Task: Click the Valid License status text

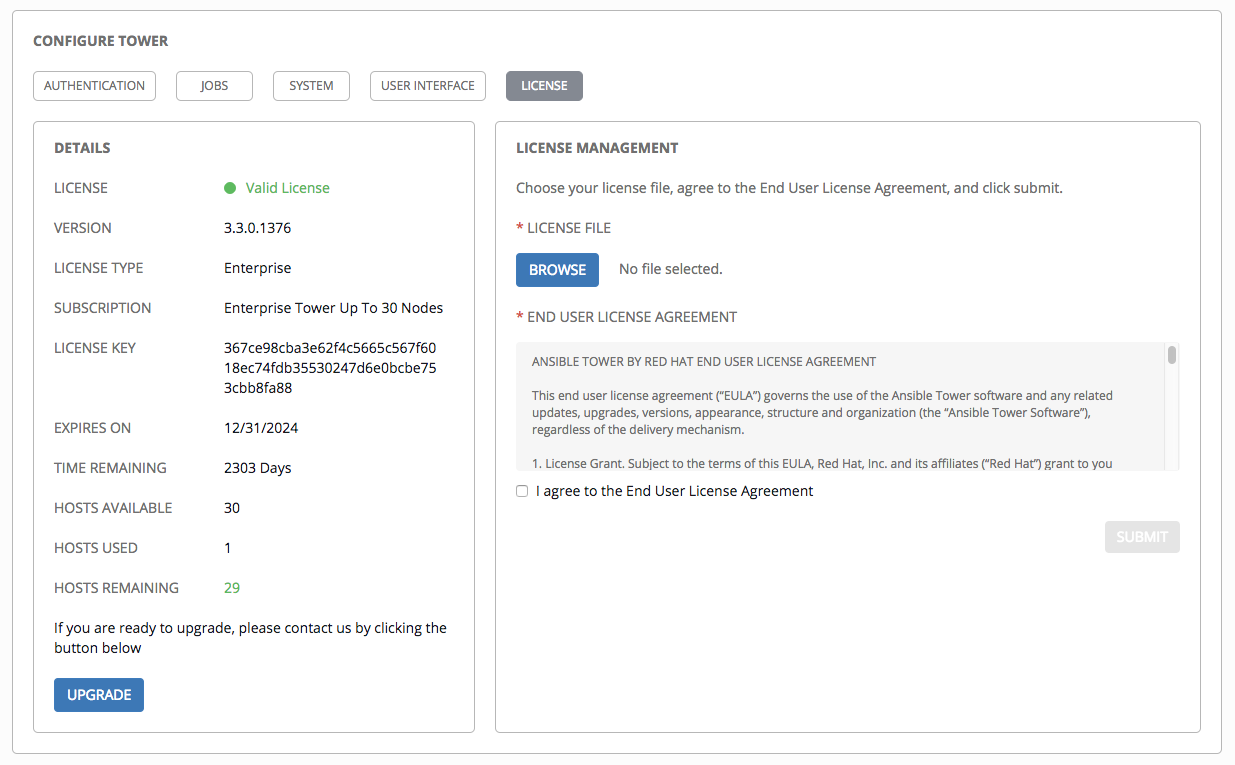Action: point(288,188)
